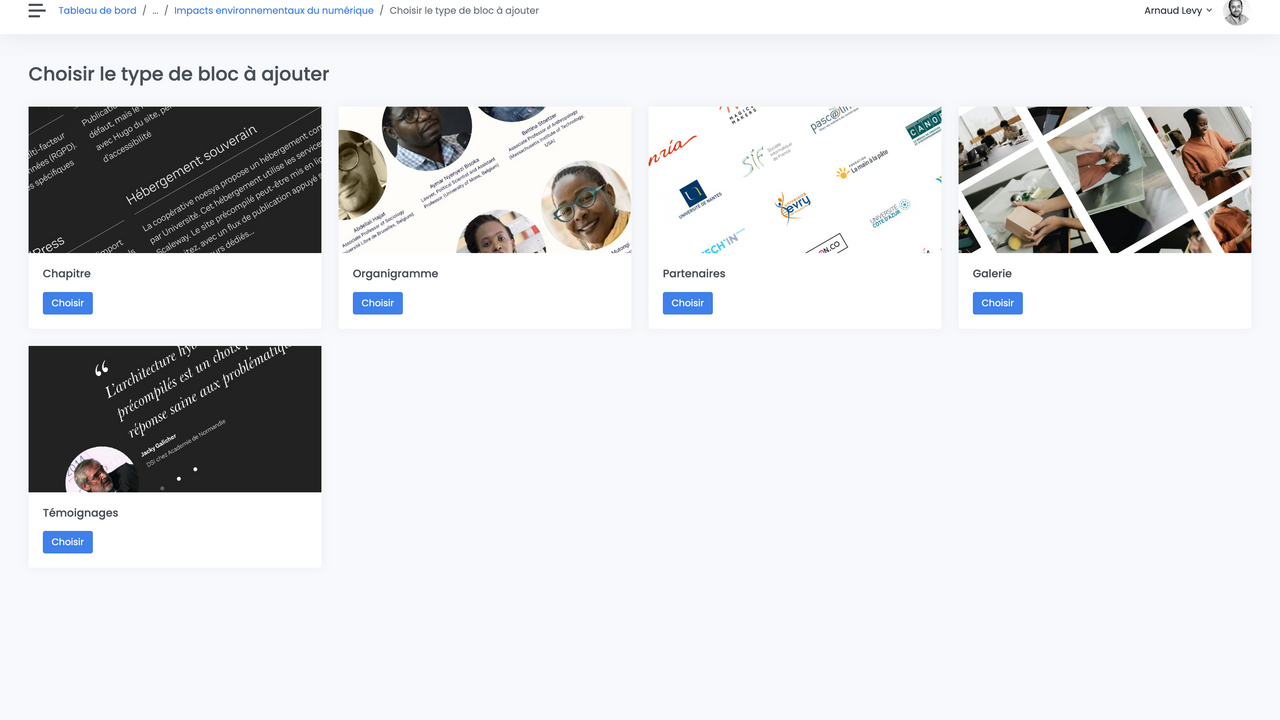Select the Chapitre card title
The width and height of the screenshot is (1280, 720).
(x=67, y=273)
